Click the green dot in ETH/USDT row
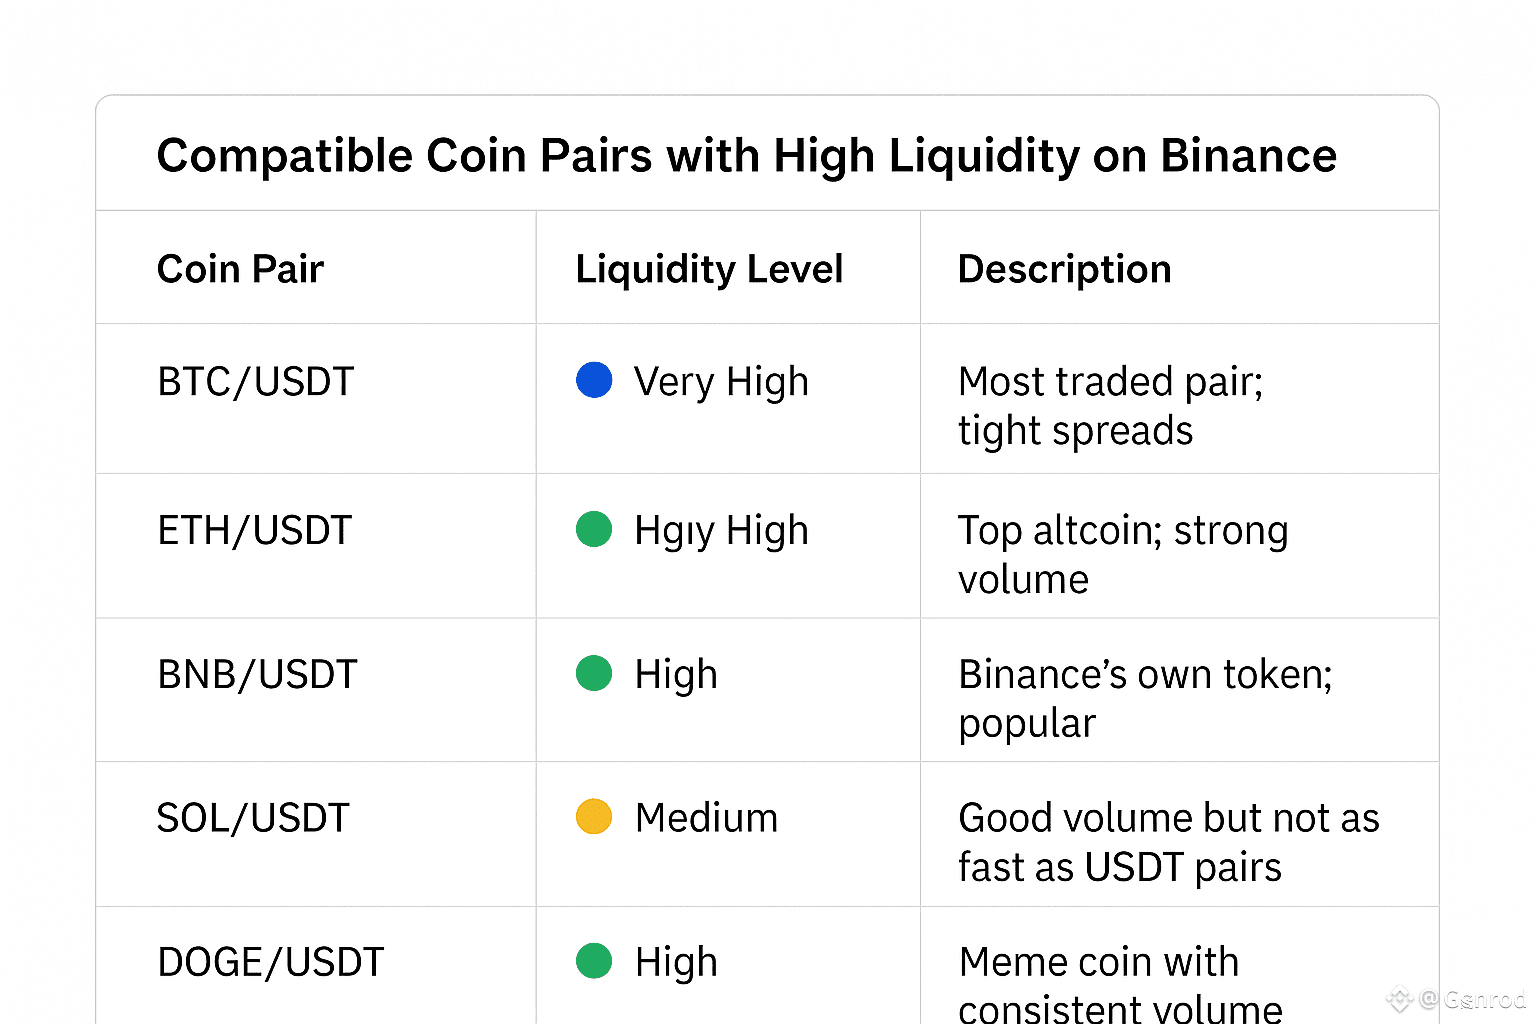Screen dimensions: 1536x1024 tap(594, 529)
